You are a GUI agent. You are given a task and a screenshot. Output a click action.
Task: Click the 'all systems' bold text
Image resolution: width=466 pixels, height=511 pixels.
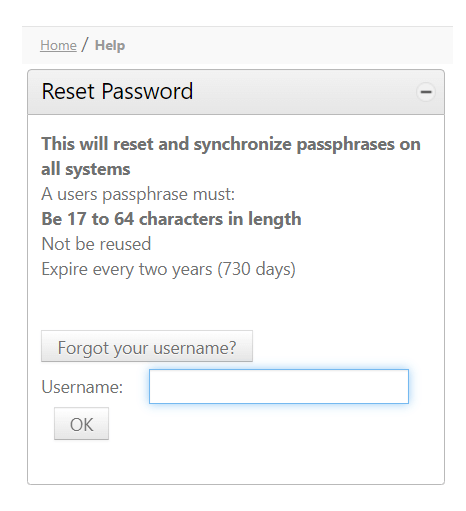coord(86,169)
